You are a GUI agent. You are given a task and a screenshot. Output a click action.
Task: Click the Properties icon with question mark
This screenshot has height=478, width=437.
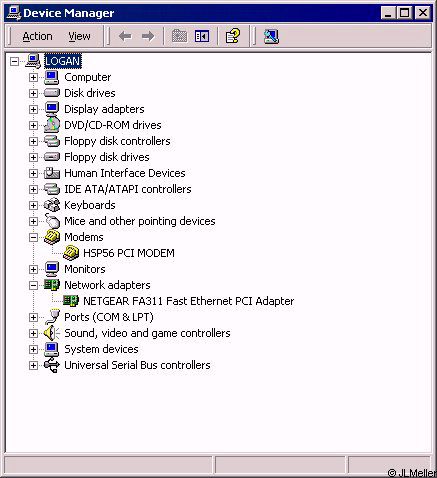coord(233,36)
